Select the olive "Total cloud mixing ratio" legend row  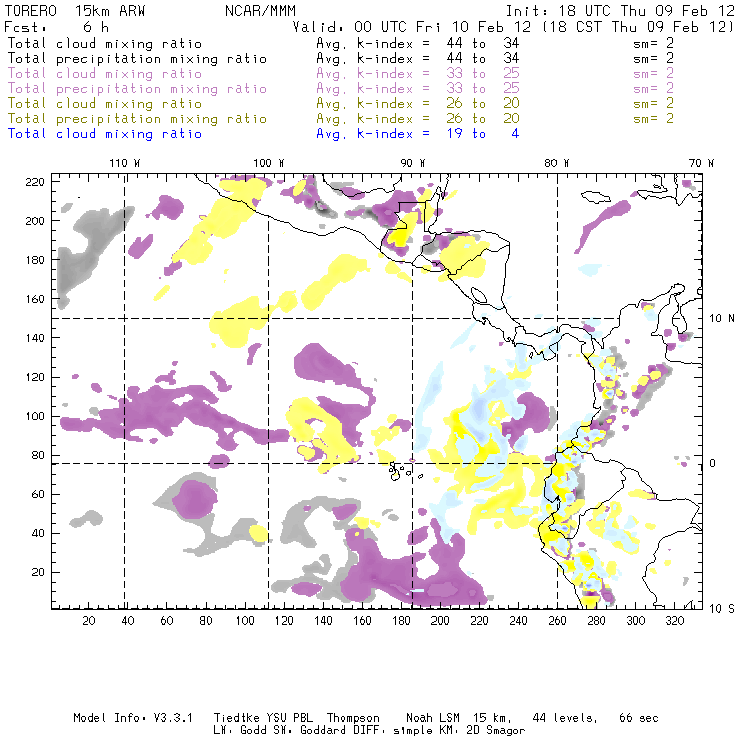click(340, 103)
